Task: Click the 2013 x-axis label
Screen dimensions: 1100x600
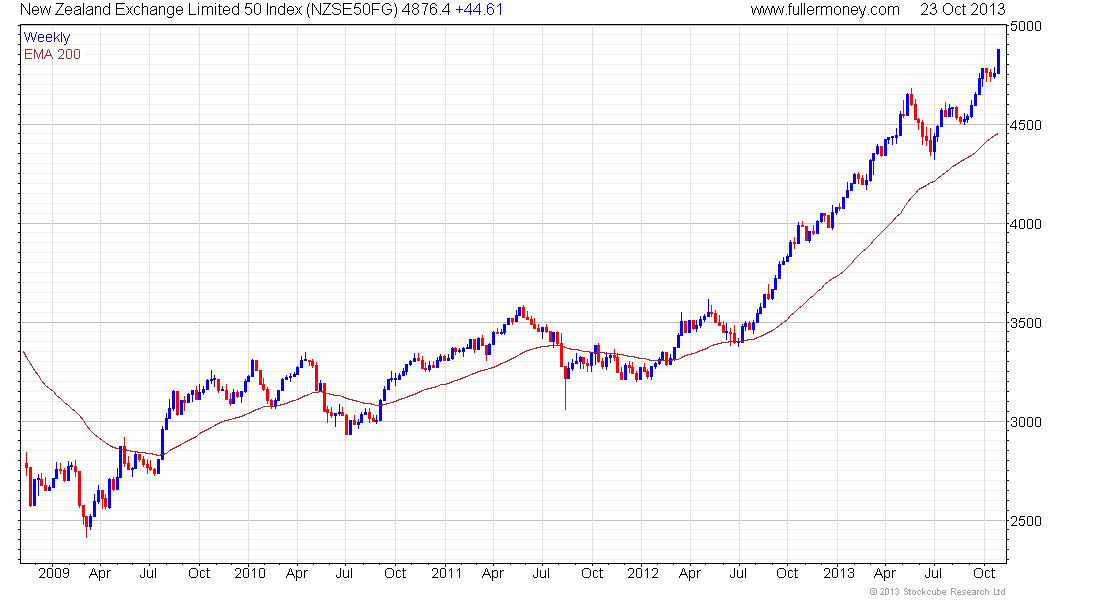Action: [x=838, y=573]
